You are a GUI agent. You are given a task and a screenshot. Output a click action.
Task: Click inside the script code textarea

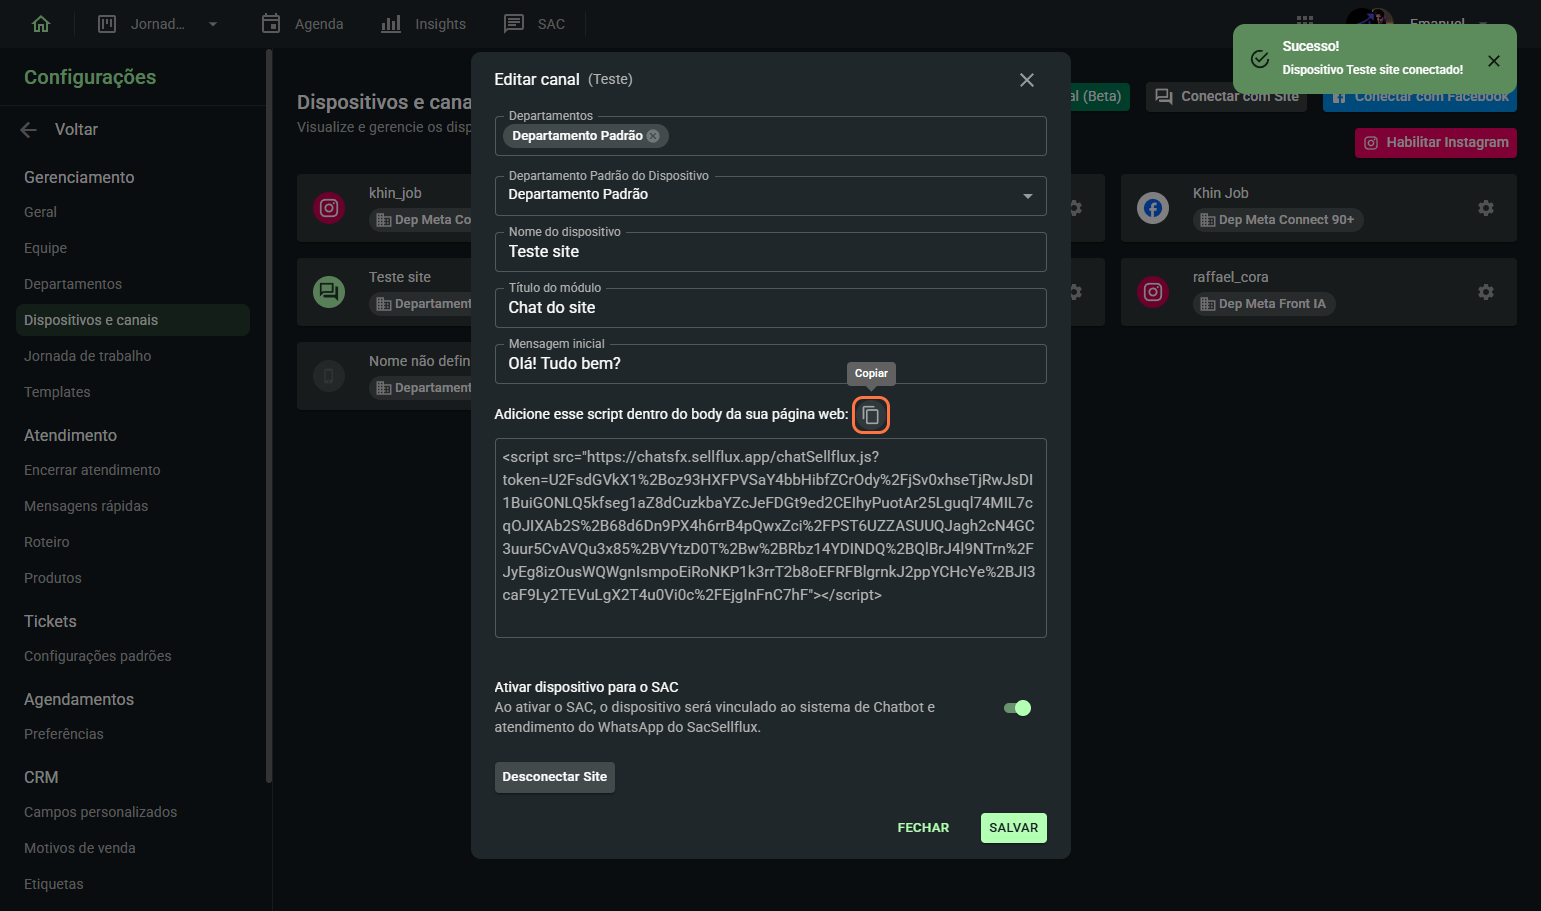(x=771, y=538)
